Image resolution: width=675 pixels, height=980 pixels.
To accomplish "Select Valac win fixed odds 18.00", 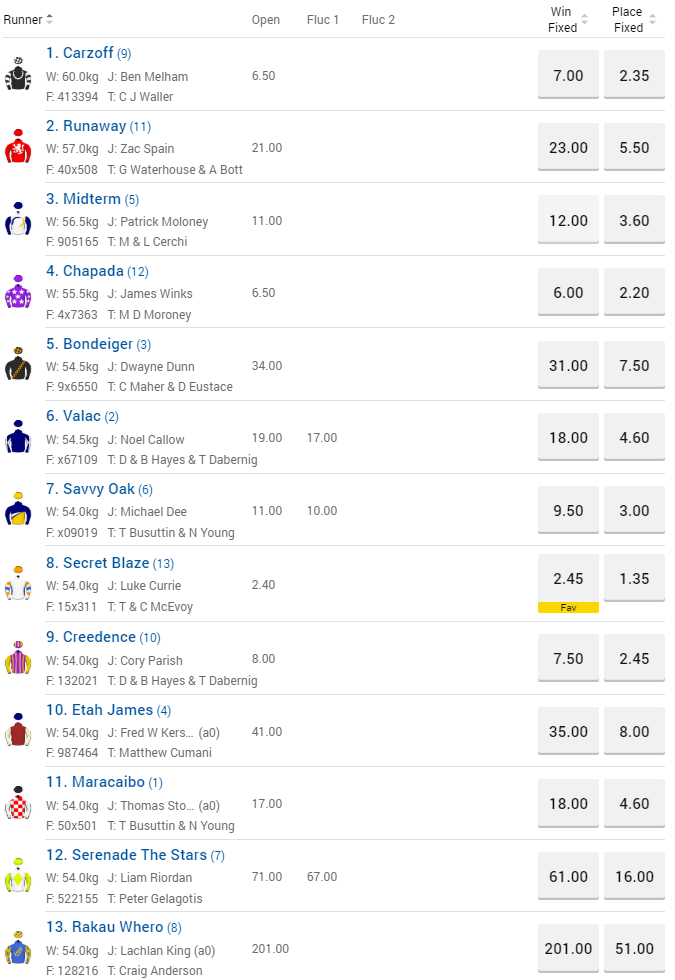I will click(x=568, y=438).
